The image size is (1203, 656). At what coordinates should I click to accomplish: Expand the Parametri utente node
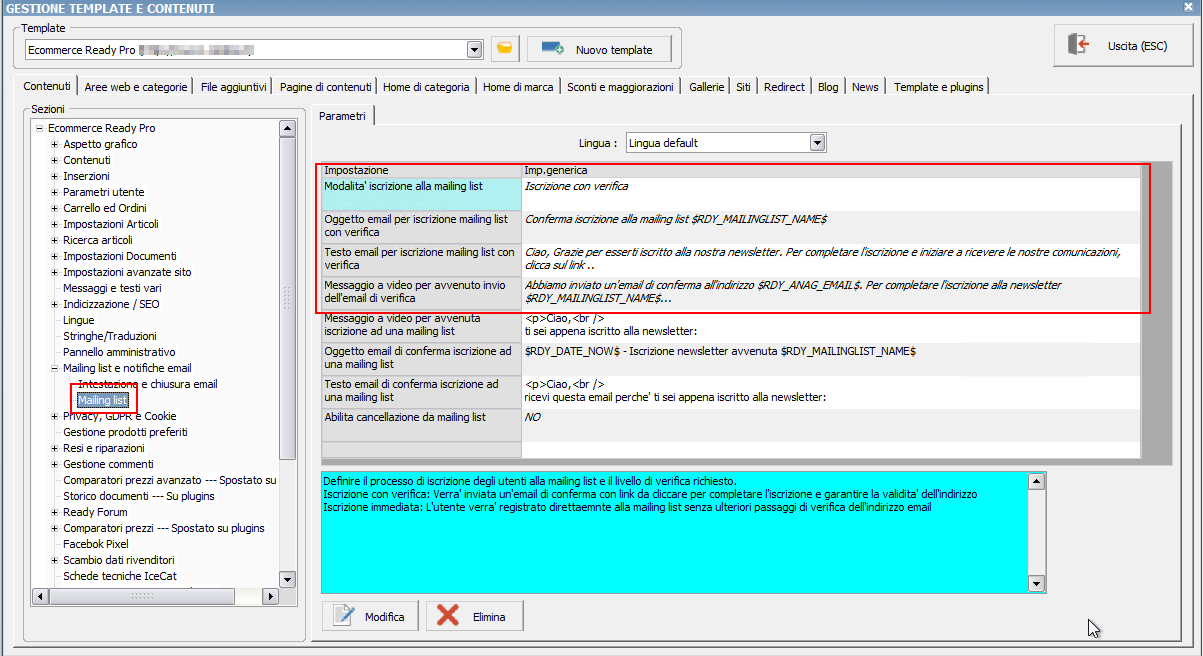(55, 192)
